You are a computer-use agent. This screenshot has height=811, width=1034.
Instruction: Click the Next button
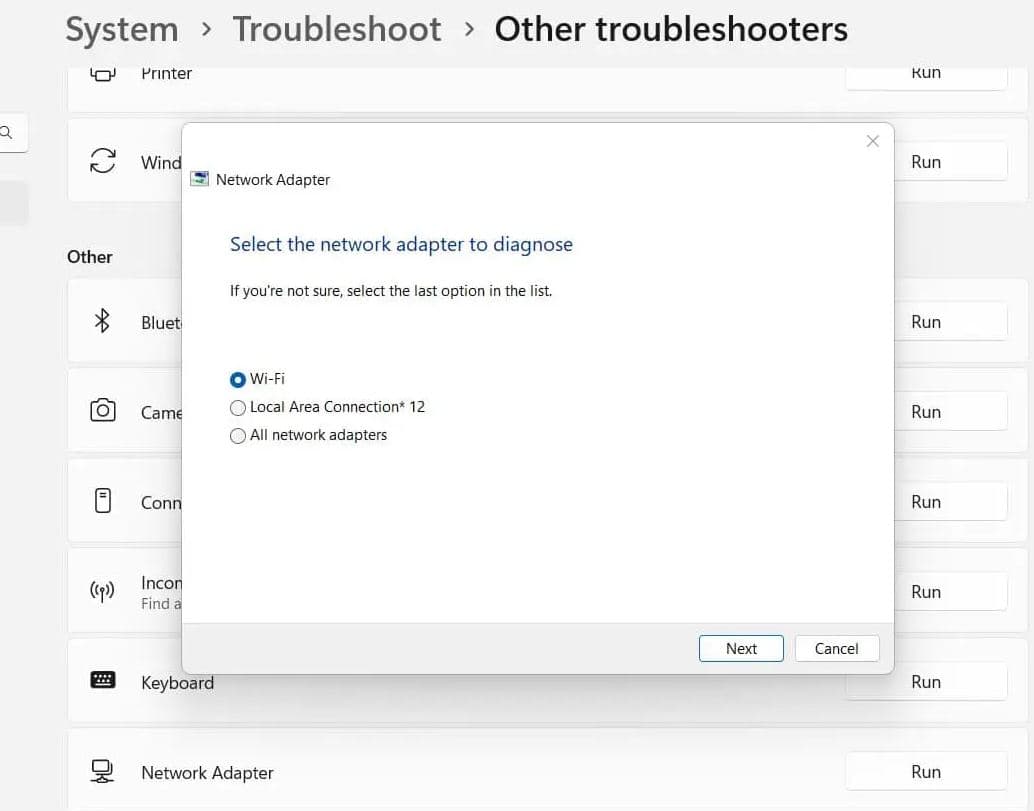click(x=741, y=648)
